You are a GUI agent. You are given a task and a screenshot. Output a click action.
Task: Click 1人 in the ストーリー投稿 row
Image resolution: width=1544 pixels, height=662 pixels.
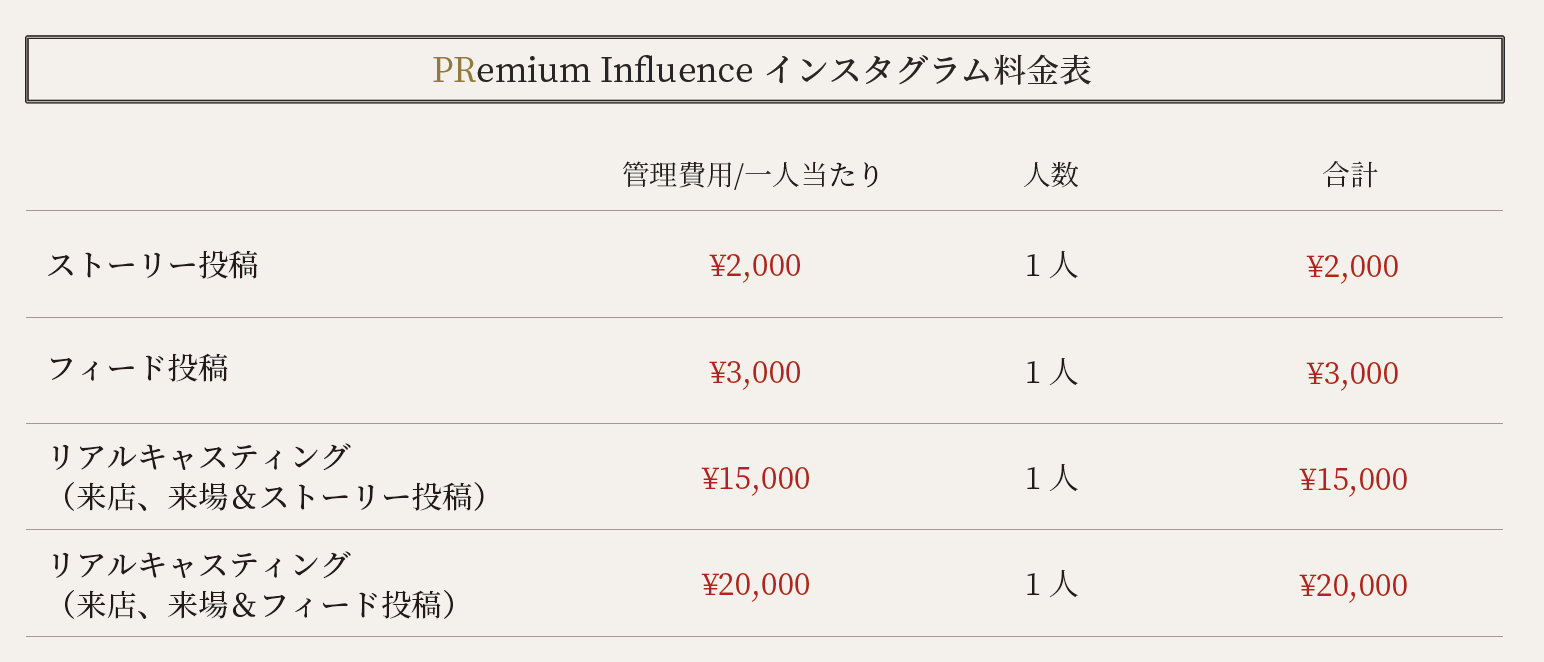pyautogui.click(x=1051, y=266)
